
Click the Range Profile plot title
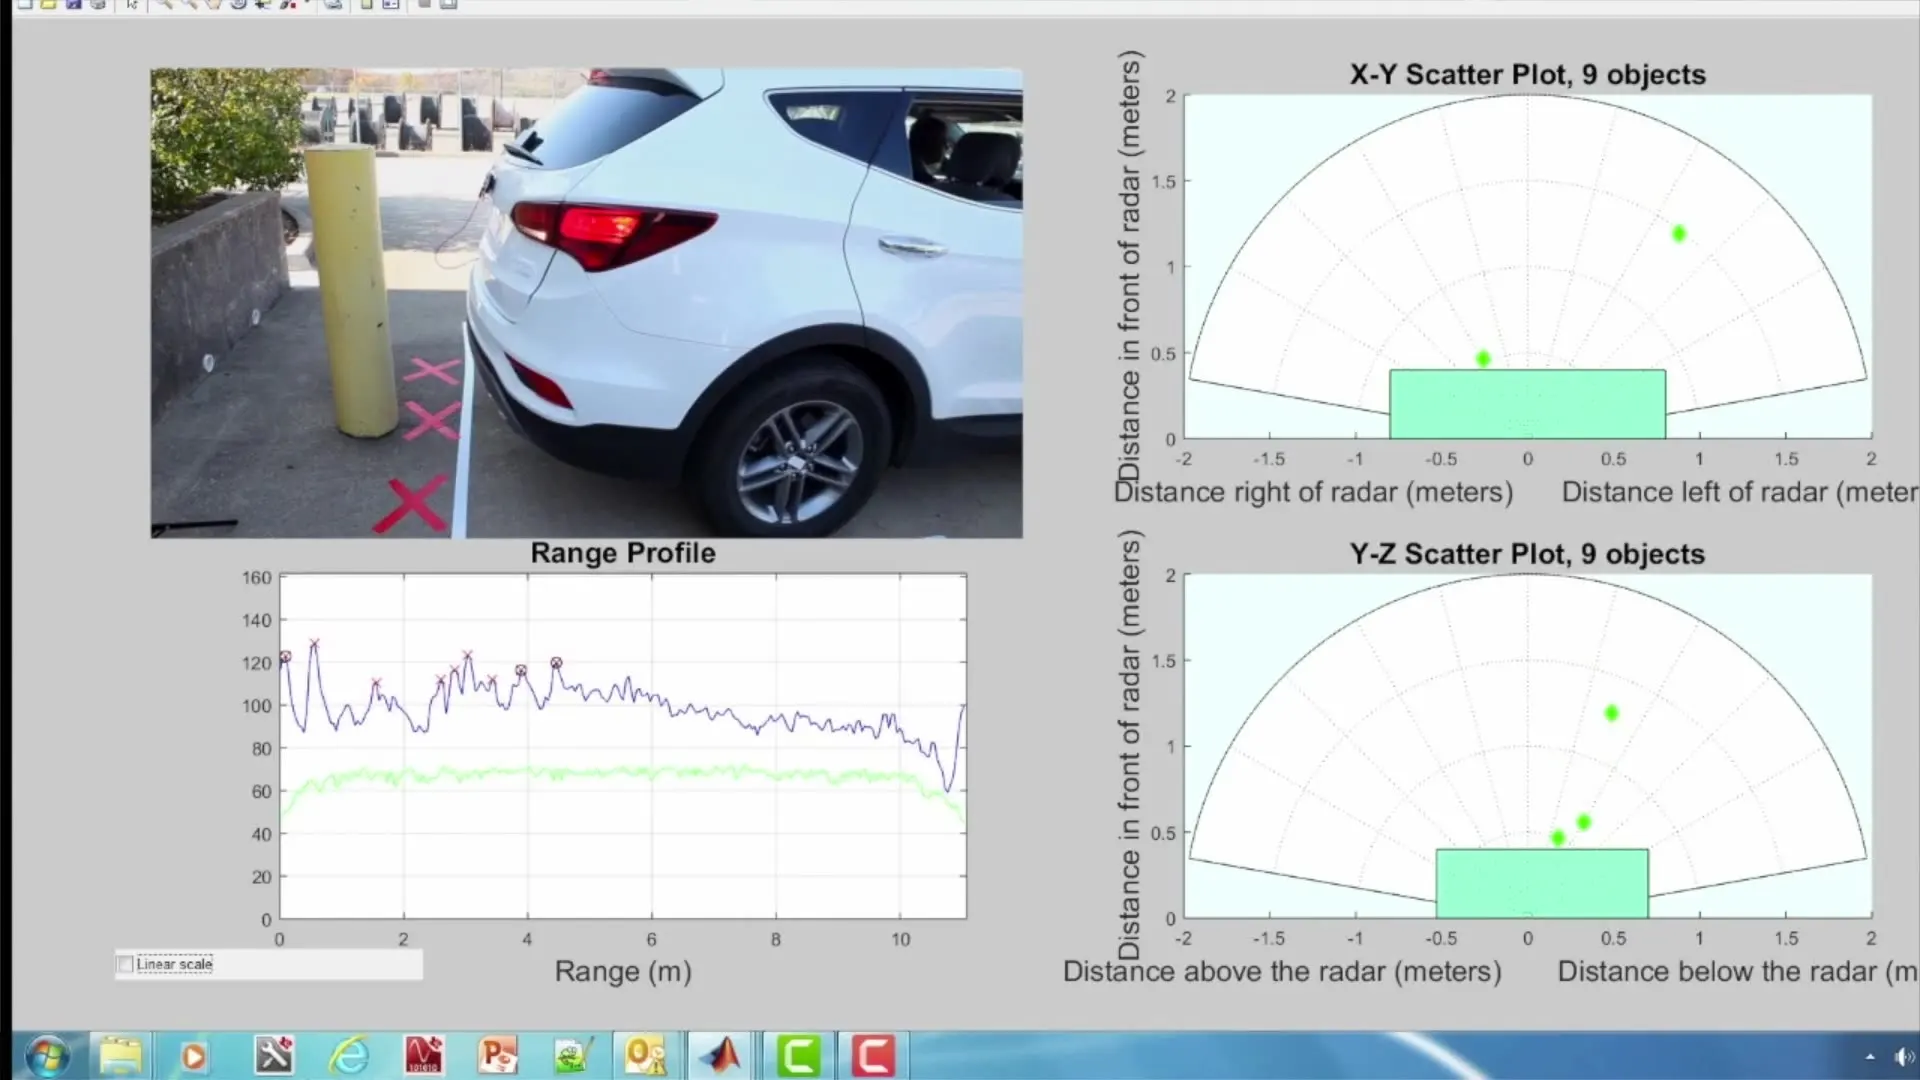pos(622,553)
